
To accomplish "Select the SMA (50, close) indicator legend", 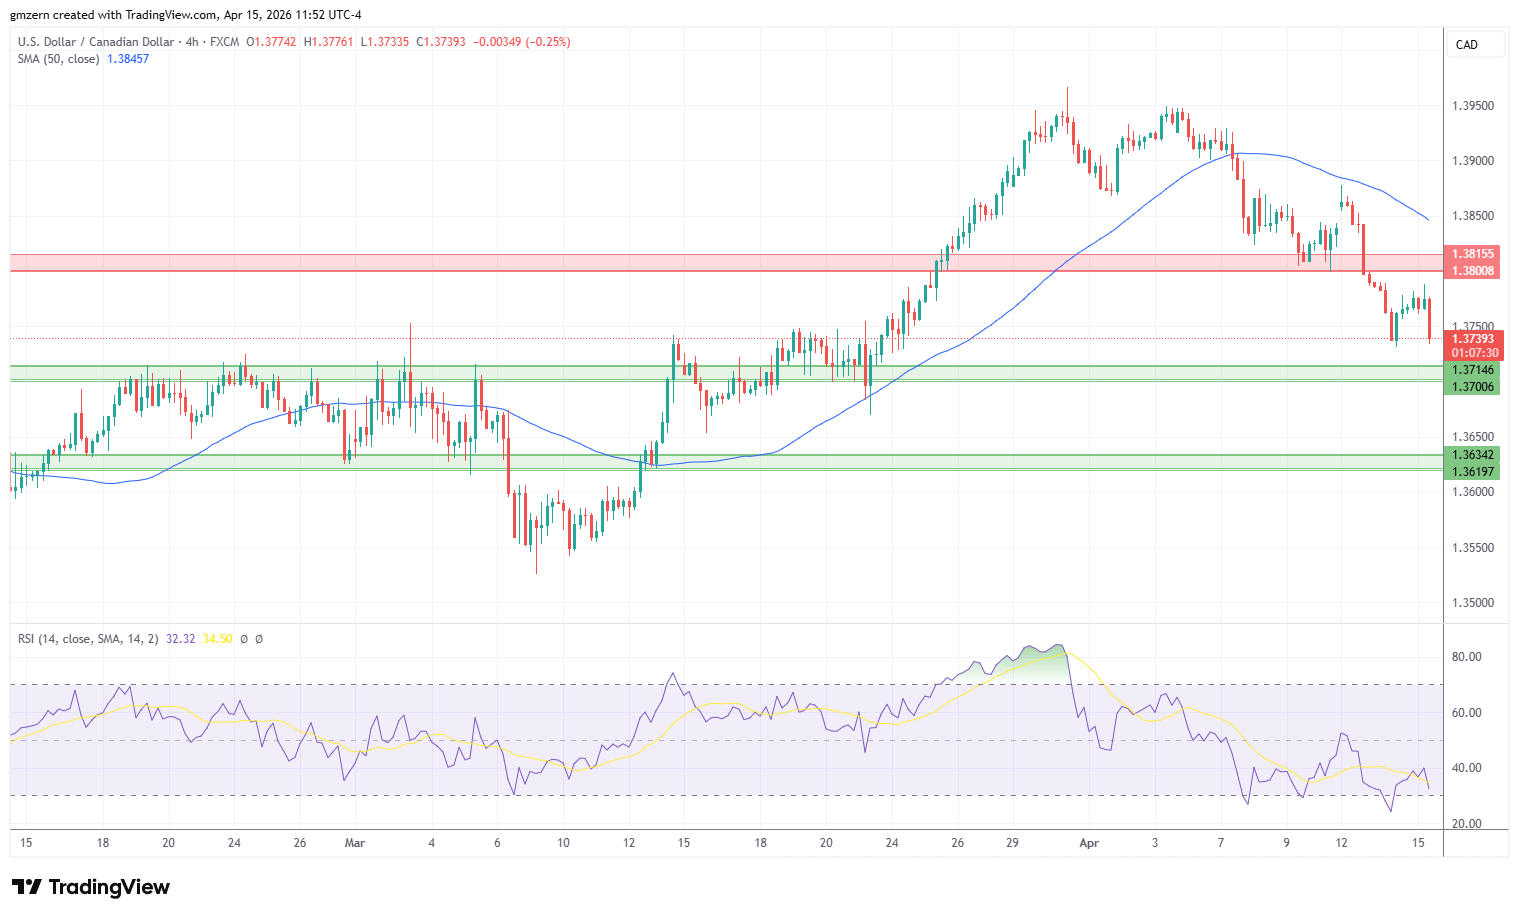I will click(58, 59).
